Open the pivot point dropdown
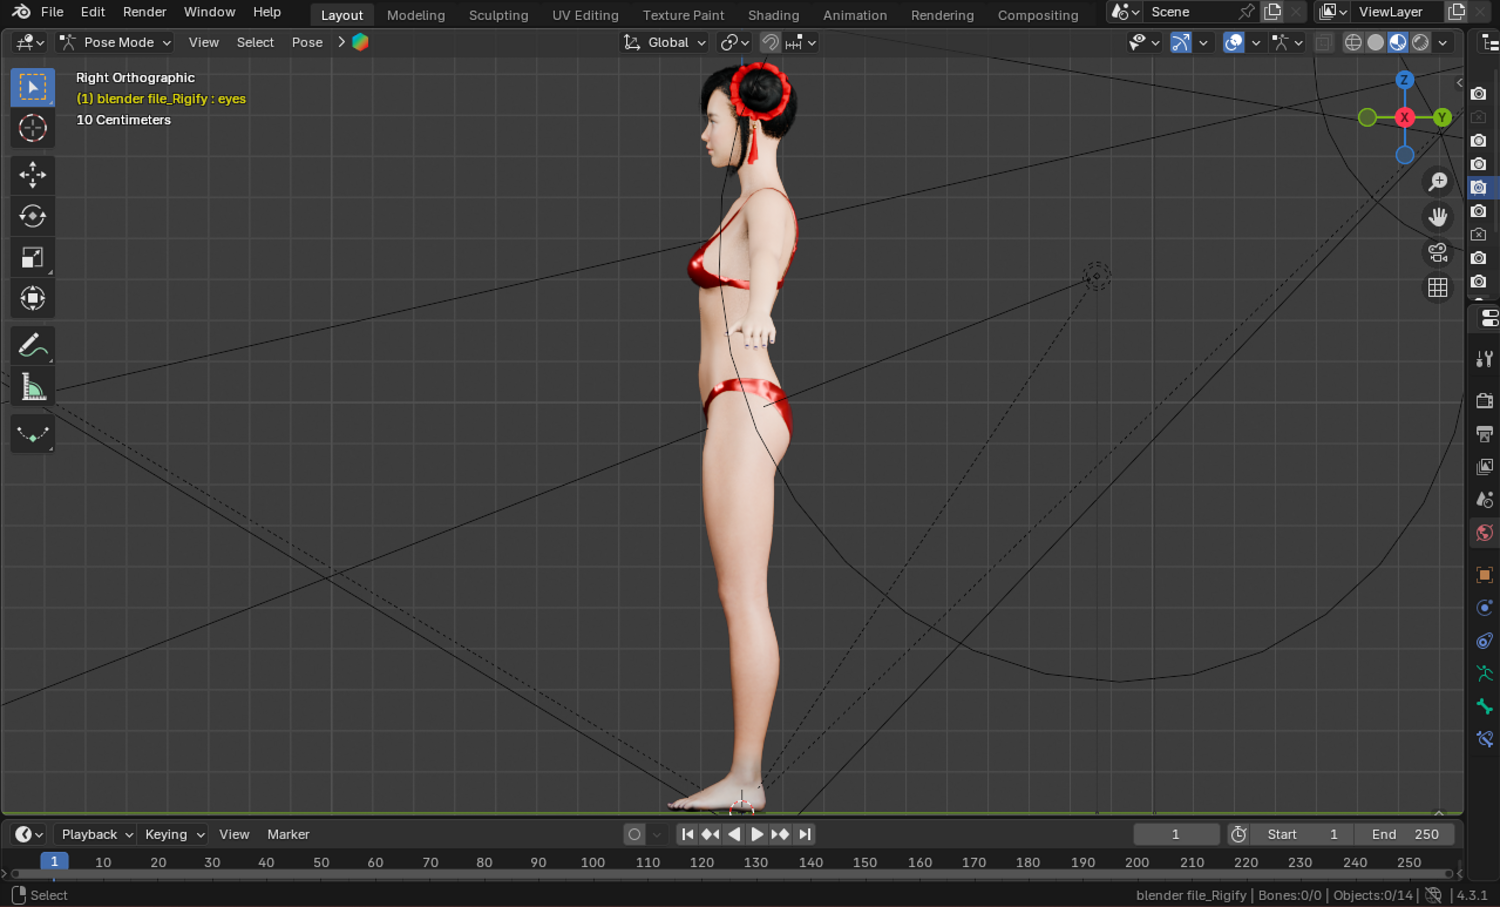Image resolution: width=1500 pixels, height=907 pixels. pyautogui.click(x=735, y=42)
